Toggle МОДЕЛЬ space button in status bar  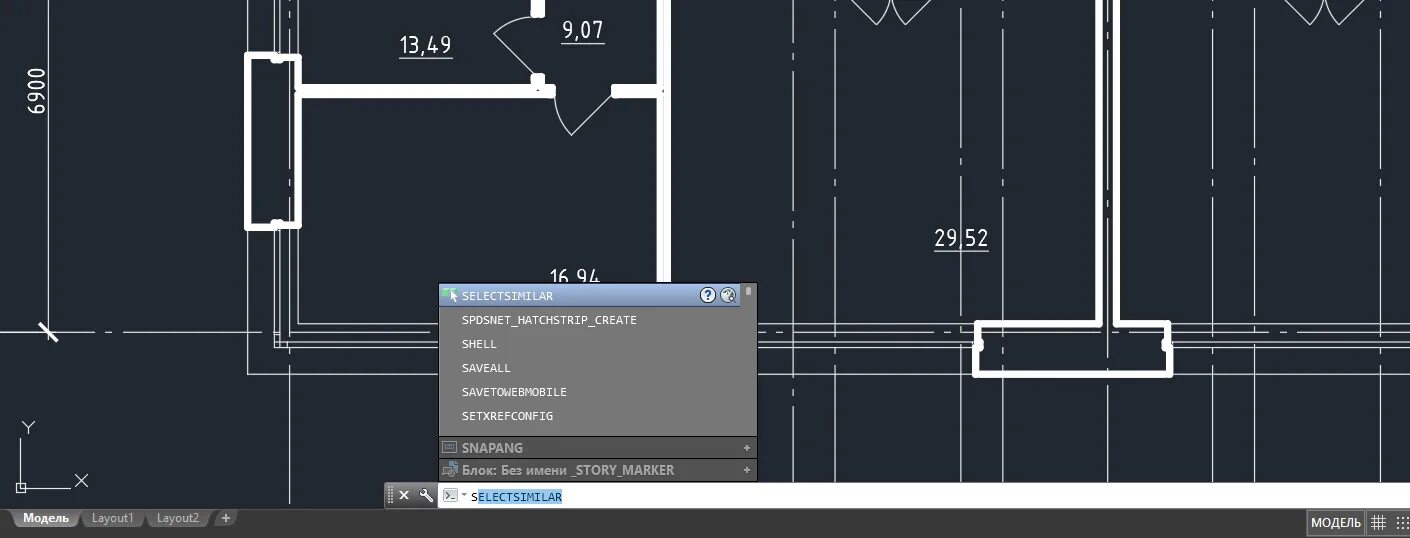[1336, 523]
